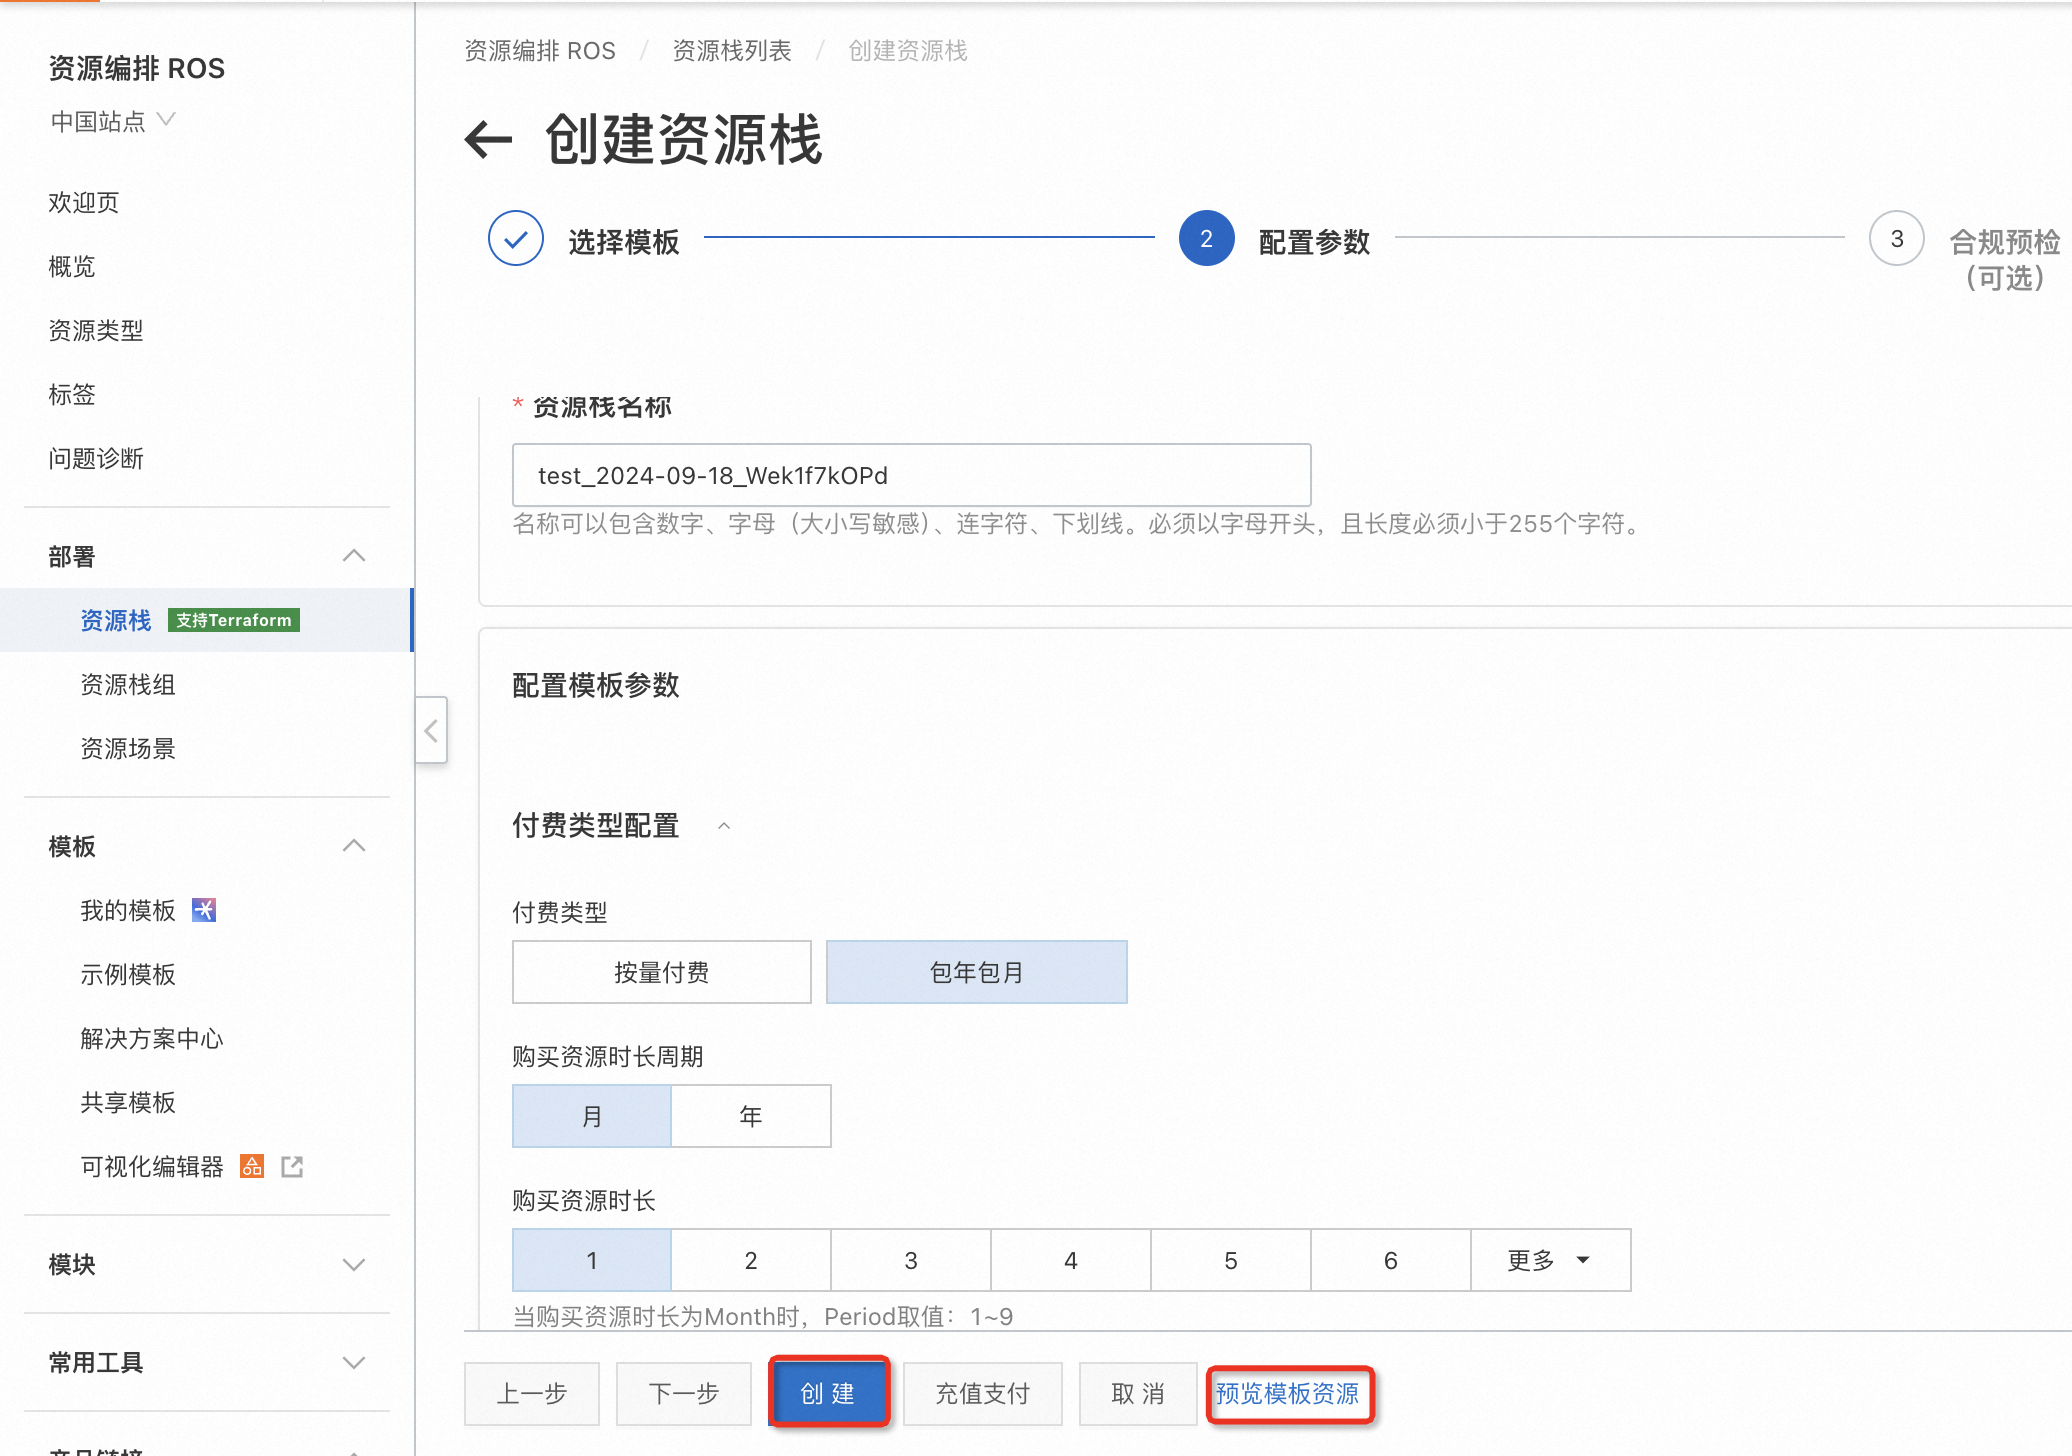Click the sidebar collapse arrow handle
This screenshot has width=2072, height=1456.
(x=431, y=731)
